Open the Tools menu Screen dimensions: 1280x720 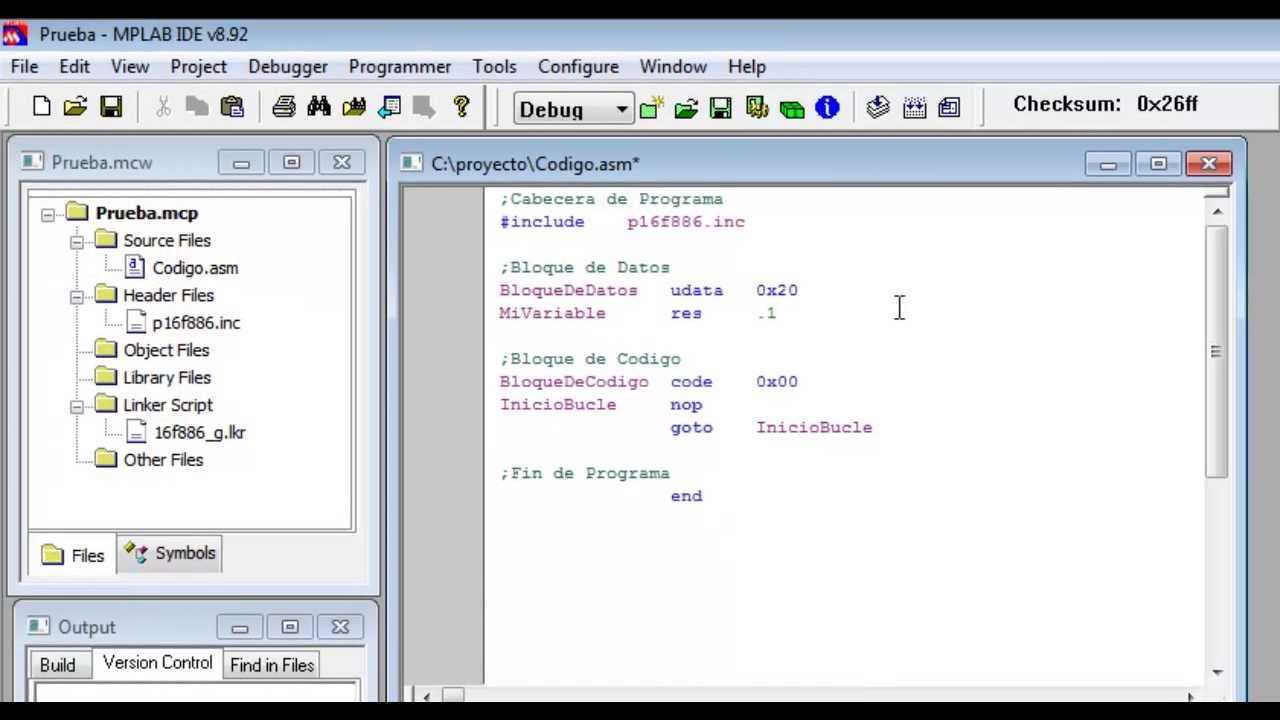click(x=494, y=66)
